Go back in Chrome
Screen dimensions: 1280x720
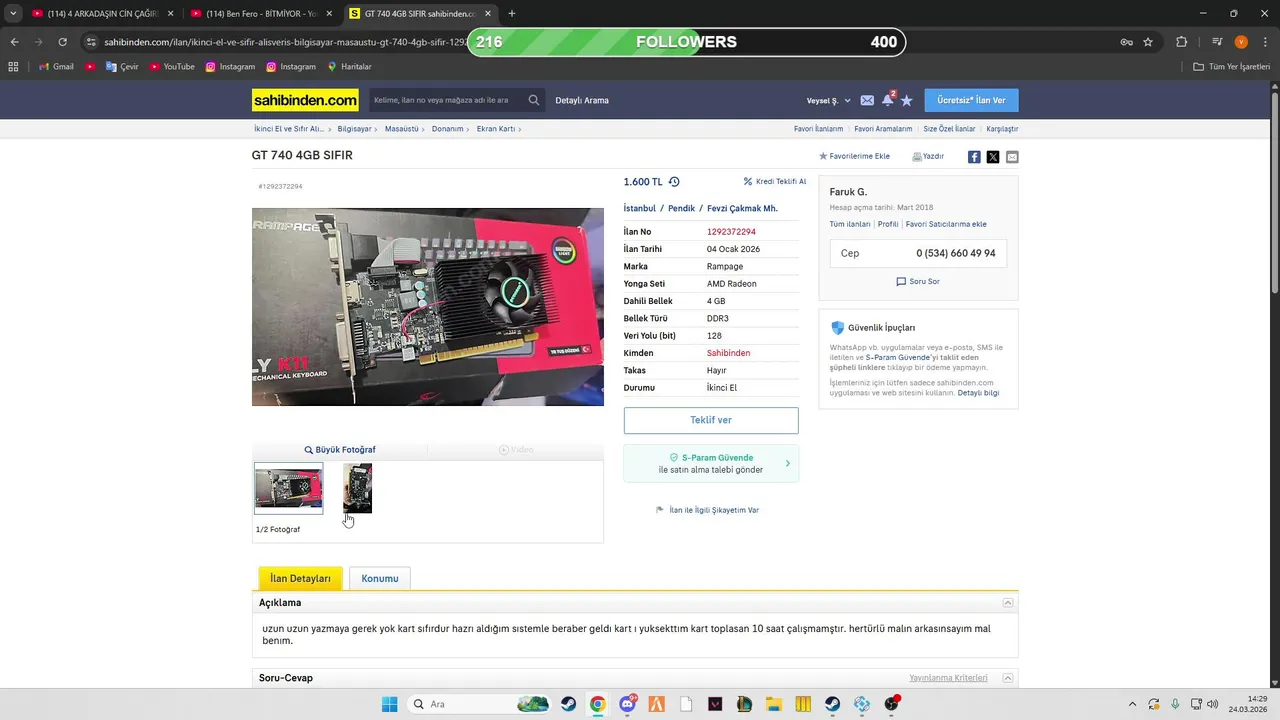click(14, 42)
